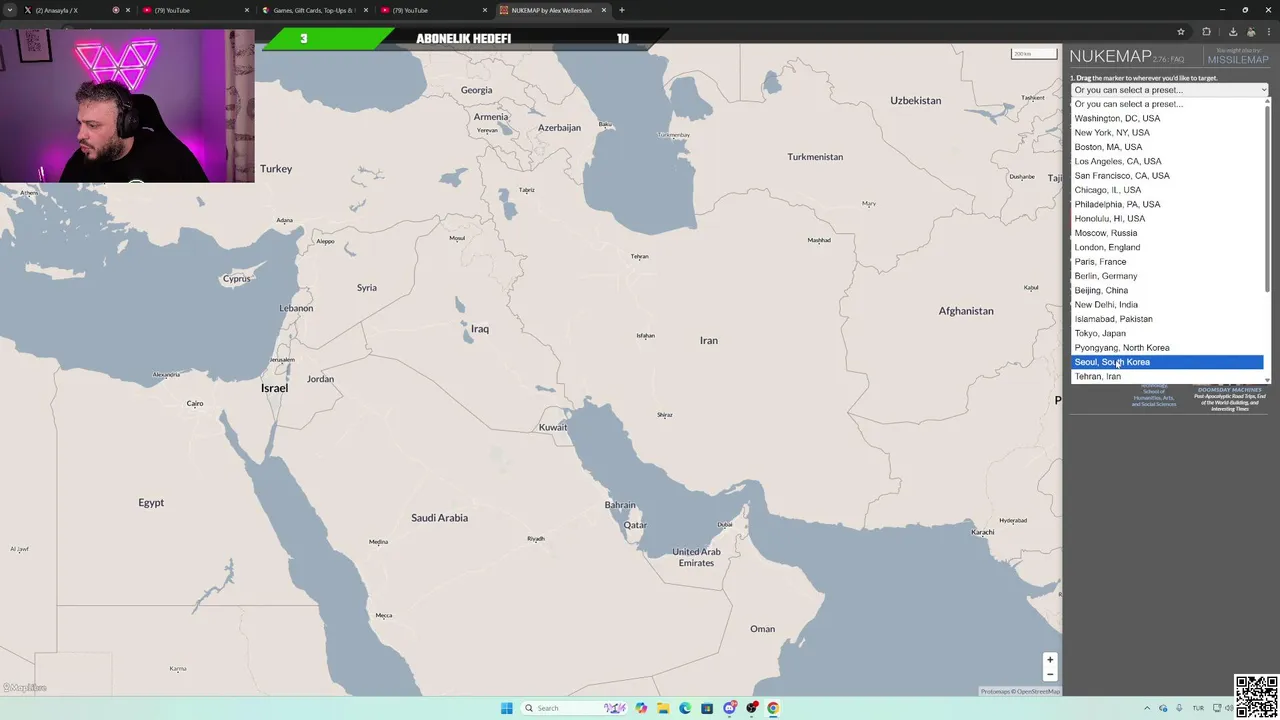Click the TUR keyboard language indicator

tap(1198, 708)
